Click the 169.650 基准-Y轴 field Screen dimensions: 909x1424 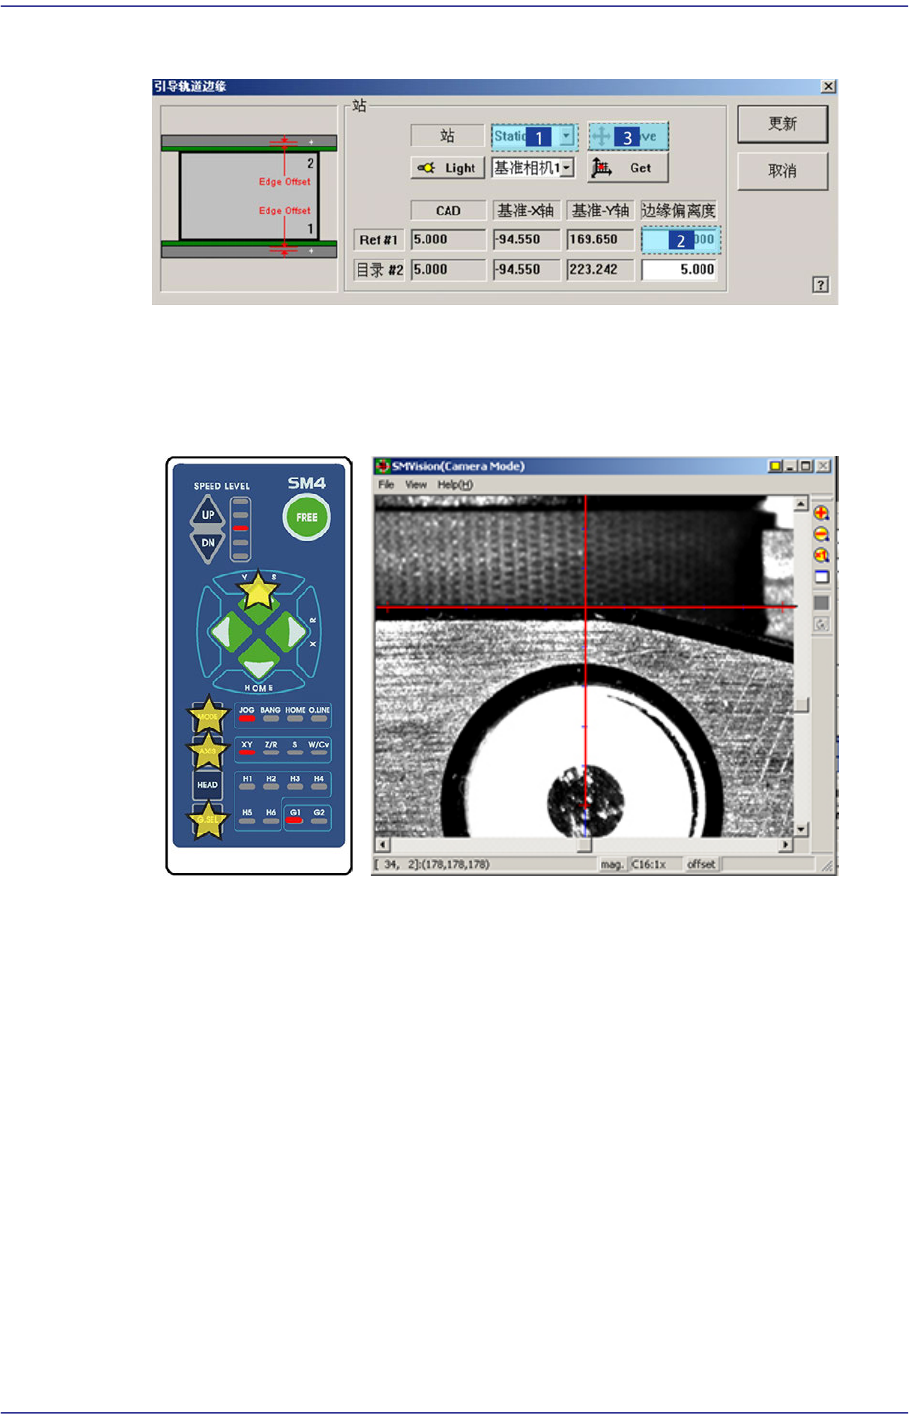(600, 240)
